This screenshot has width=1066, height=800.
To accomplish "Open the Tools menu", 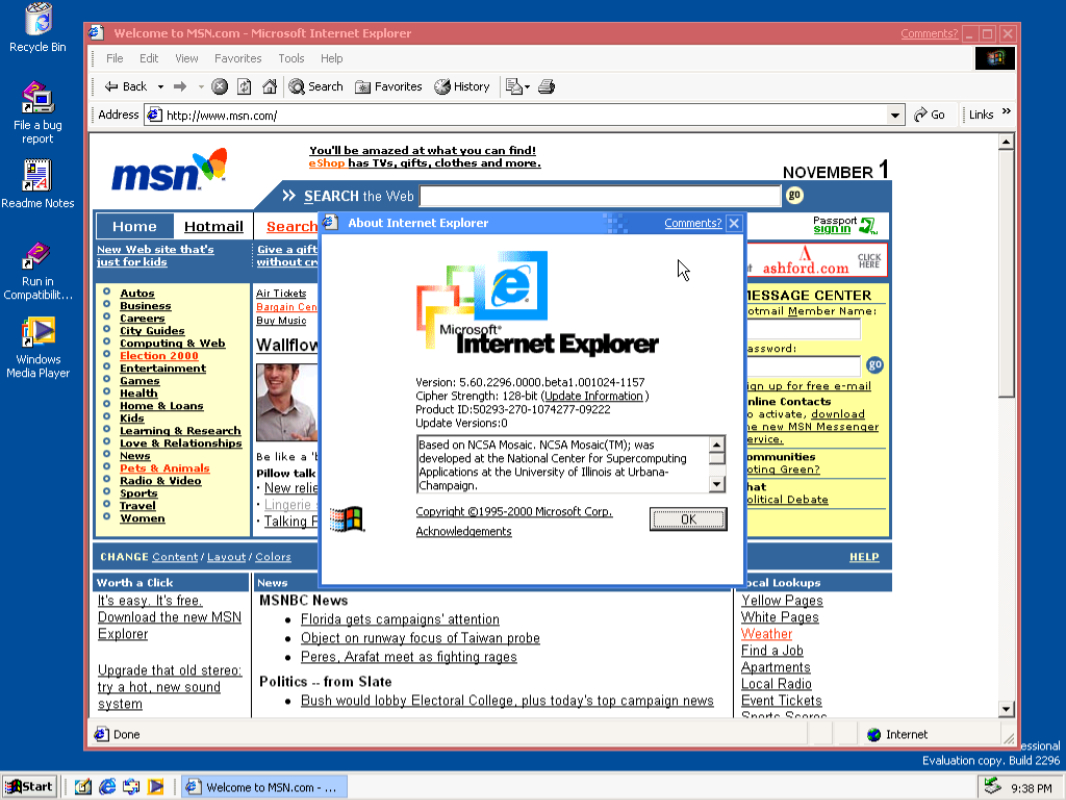I will (x=291, y=58).
